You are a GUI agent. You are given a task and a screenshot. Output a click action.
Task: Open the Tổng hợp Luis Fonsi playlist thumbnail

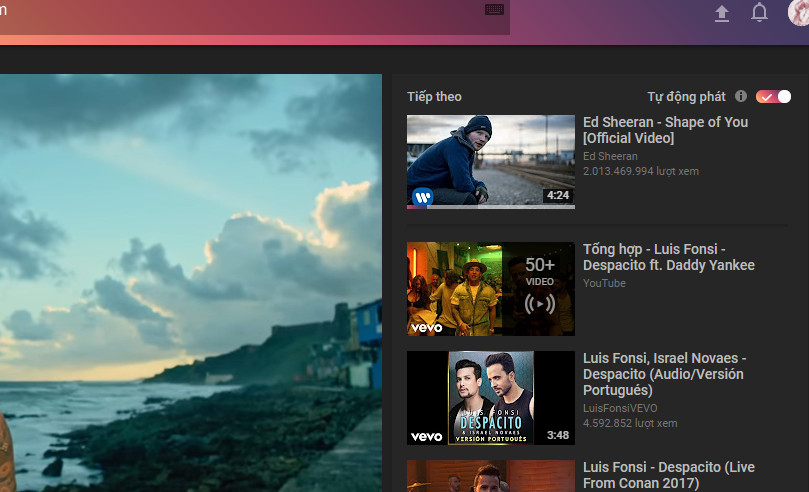(x=491, y=289)
